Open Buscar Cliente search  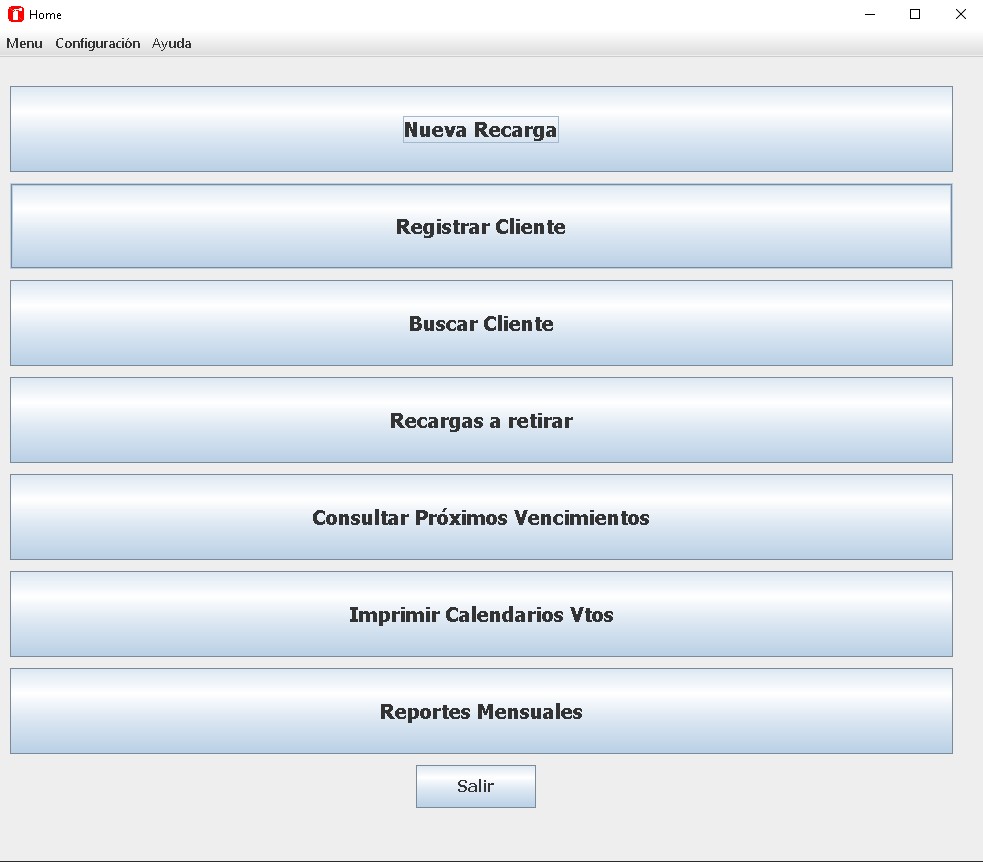481,324
